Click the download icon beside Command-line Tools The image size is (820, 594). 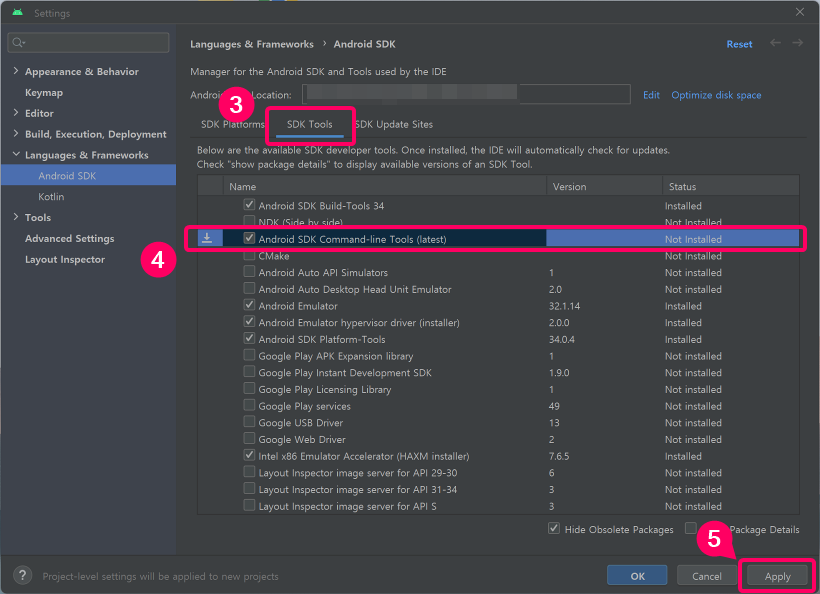(x=207, y=238)
